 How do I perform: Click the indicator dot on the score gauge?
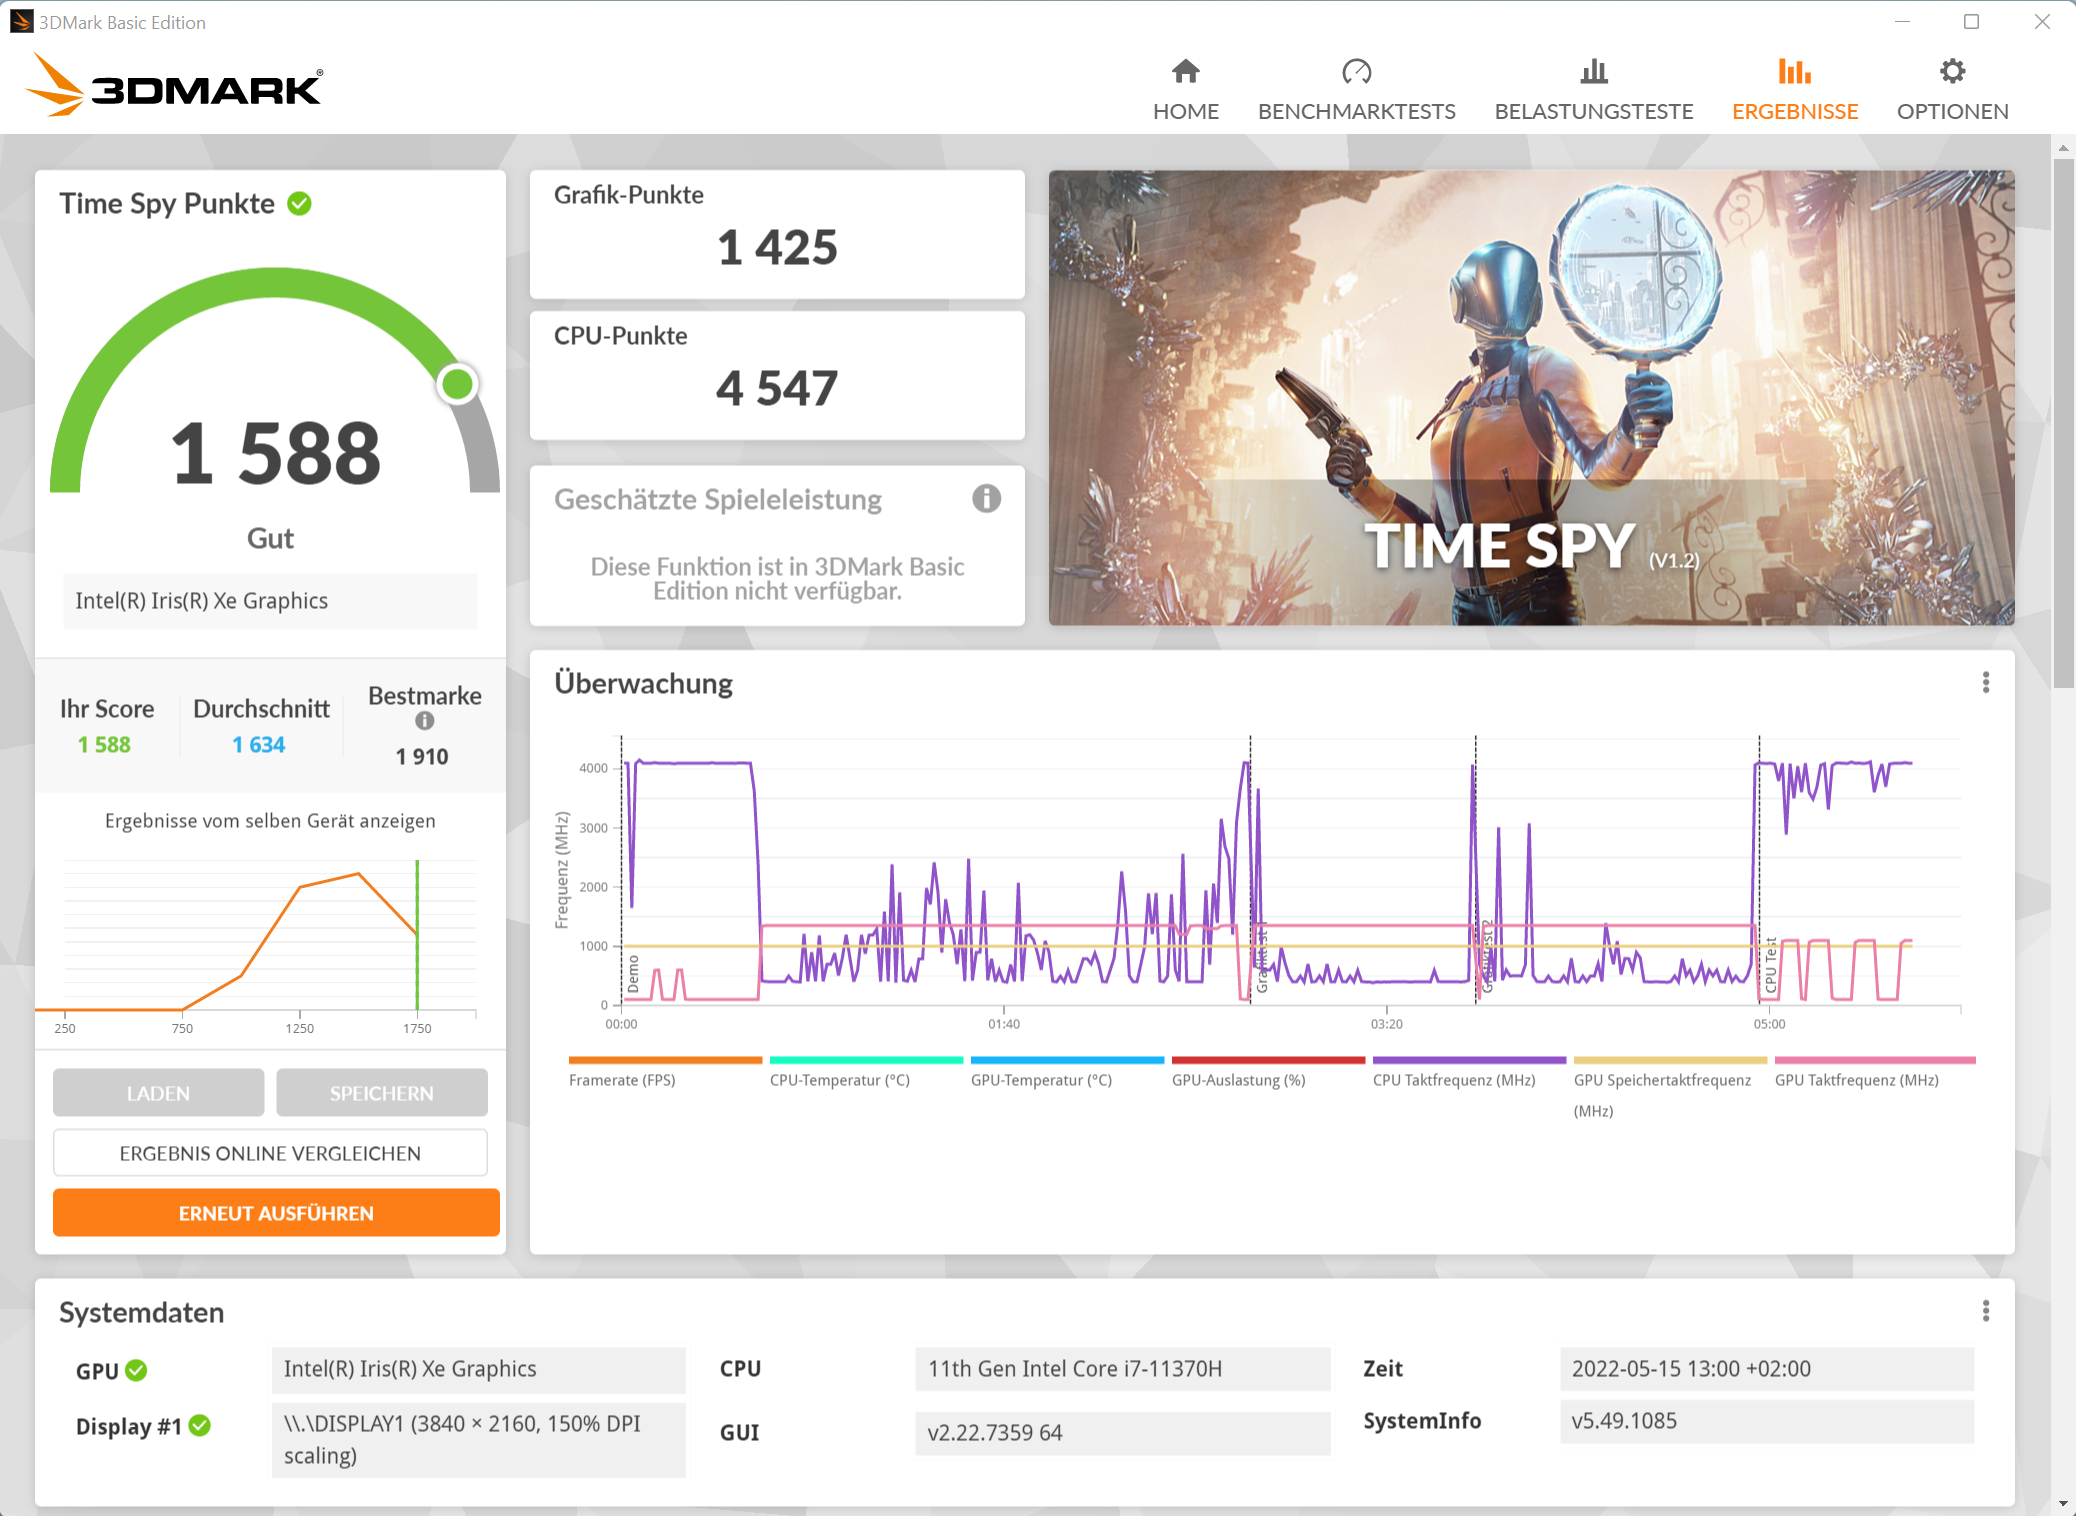(x=457, y=383)
